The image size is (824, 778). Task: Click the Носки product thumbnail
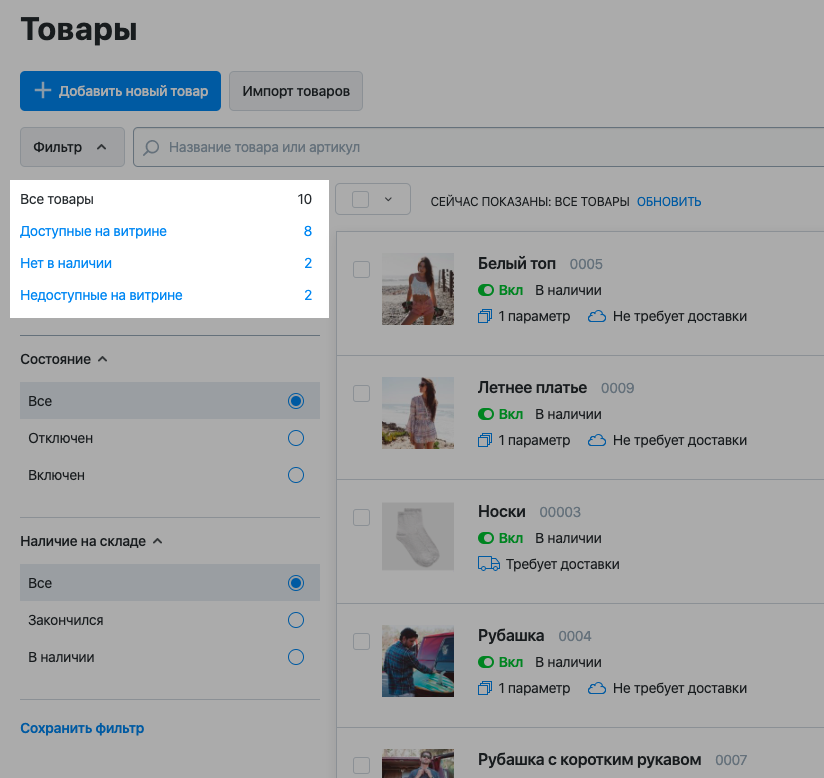click(x=418, y=536)
